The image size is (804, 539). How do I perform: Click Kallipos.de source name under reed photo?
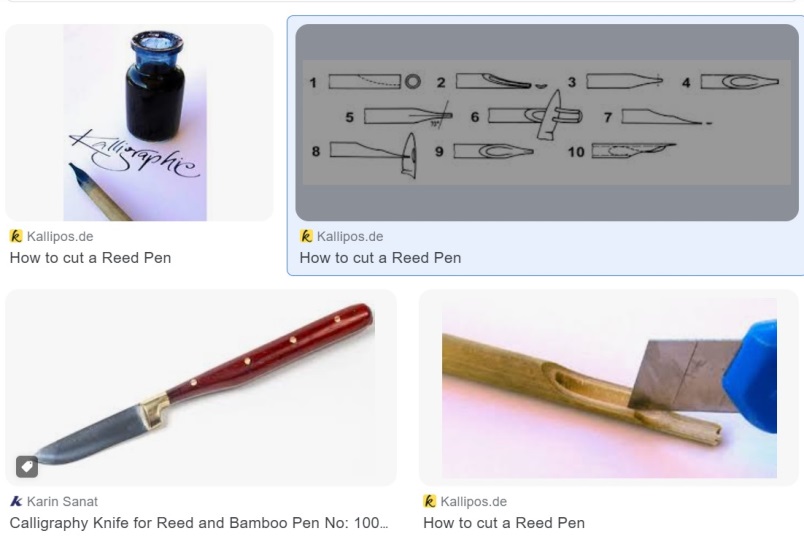tap(474, 502)
